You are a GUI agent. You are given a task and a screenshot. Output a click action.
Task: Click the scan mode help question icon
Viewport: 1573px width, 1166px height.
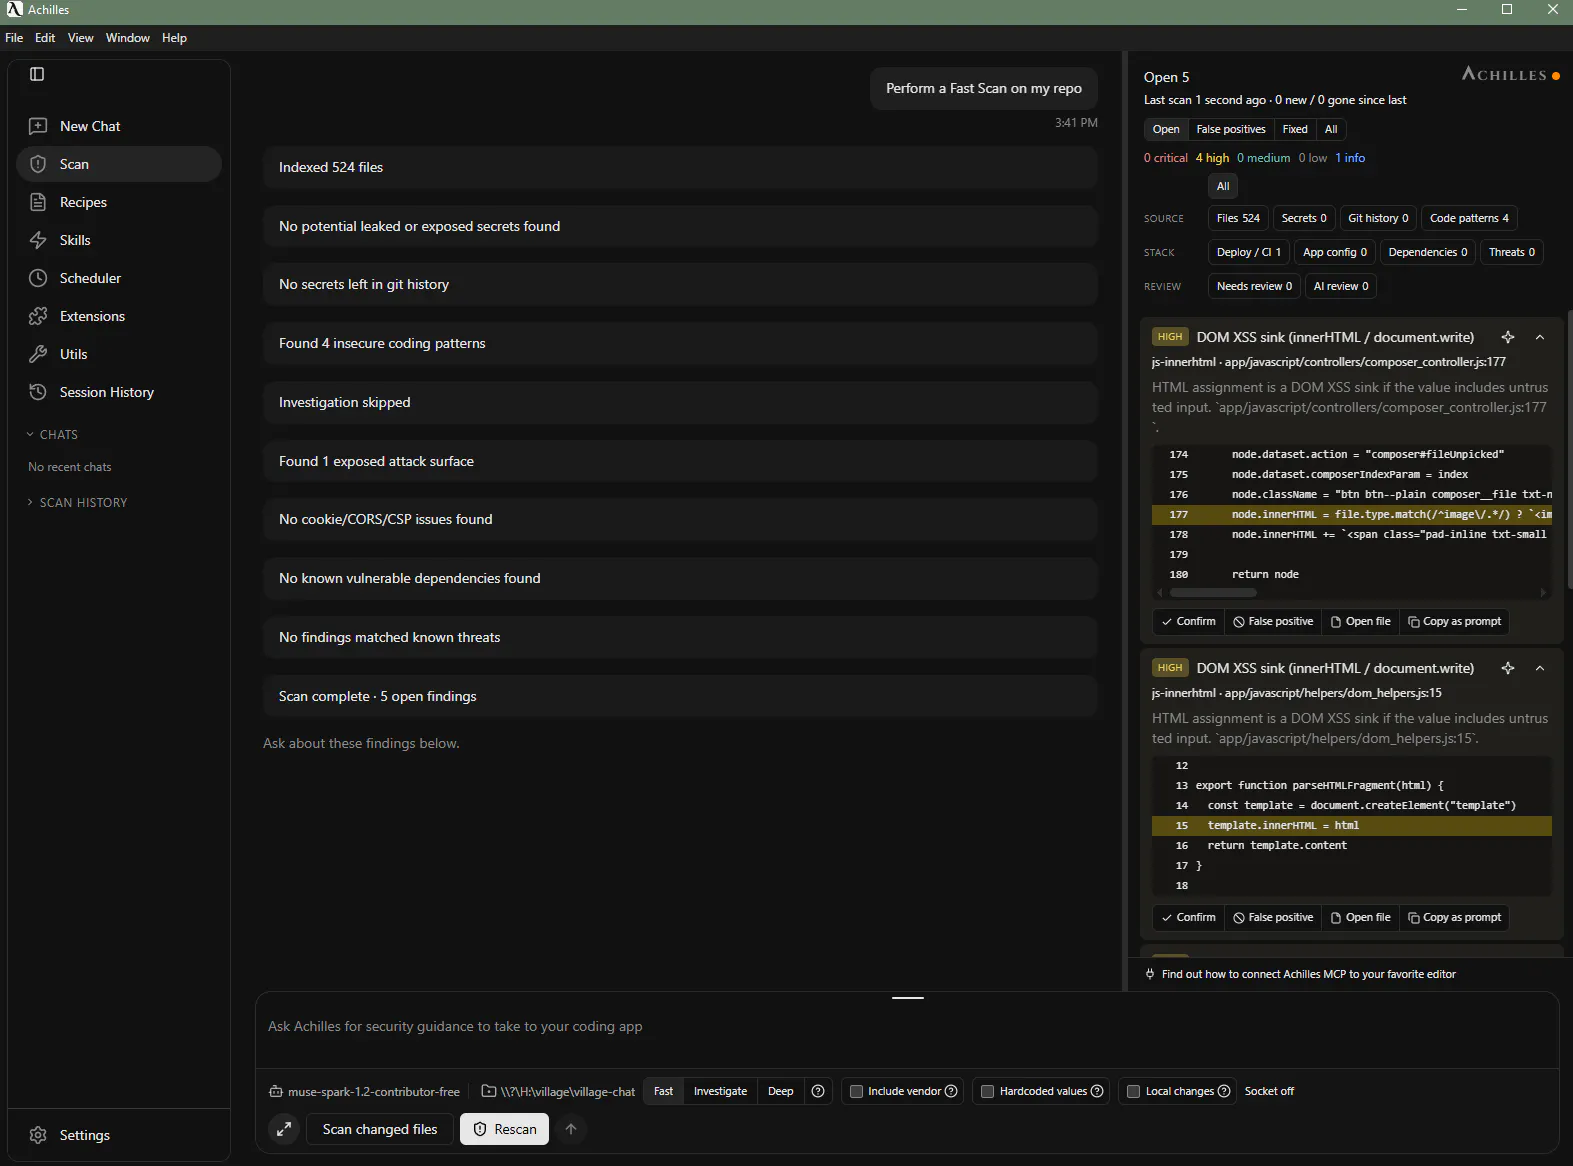tap(818, 1091)
